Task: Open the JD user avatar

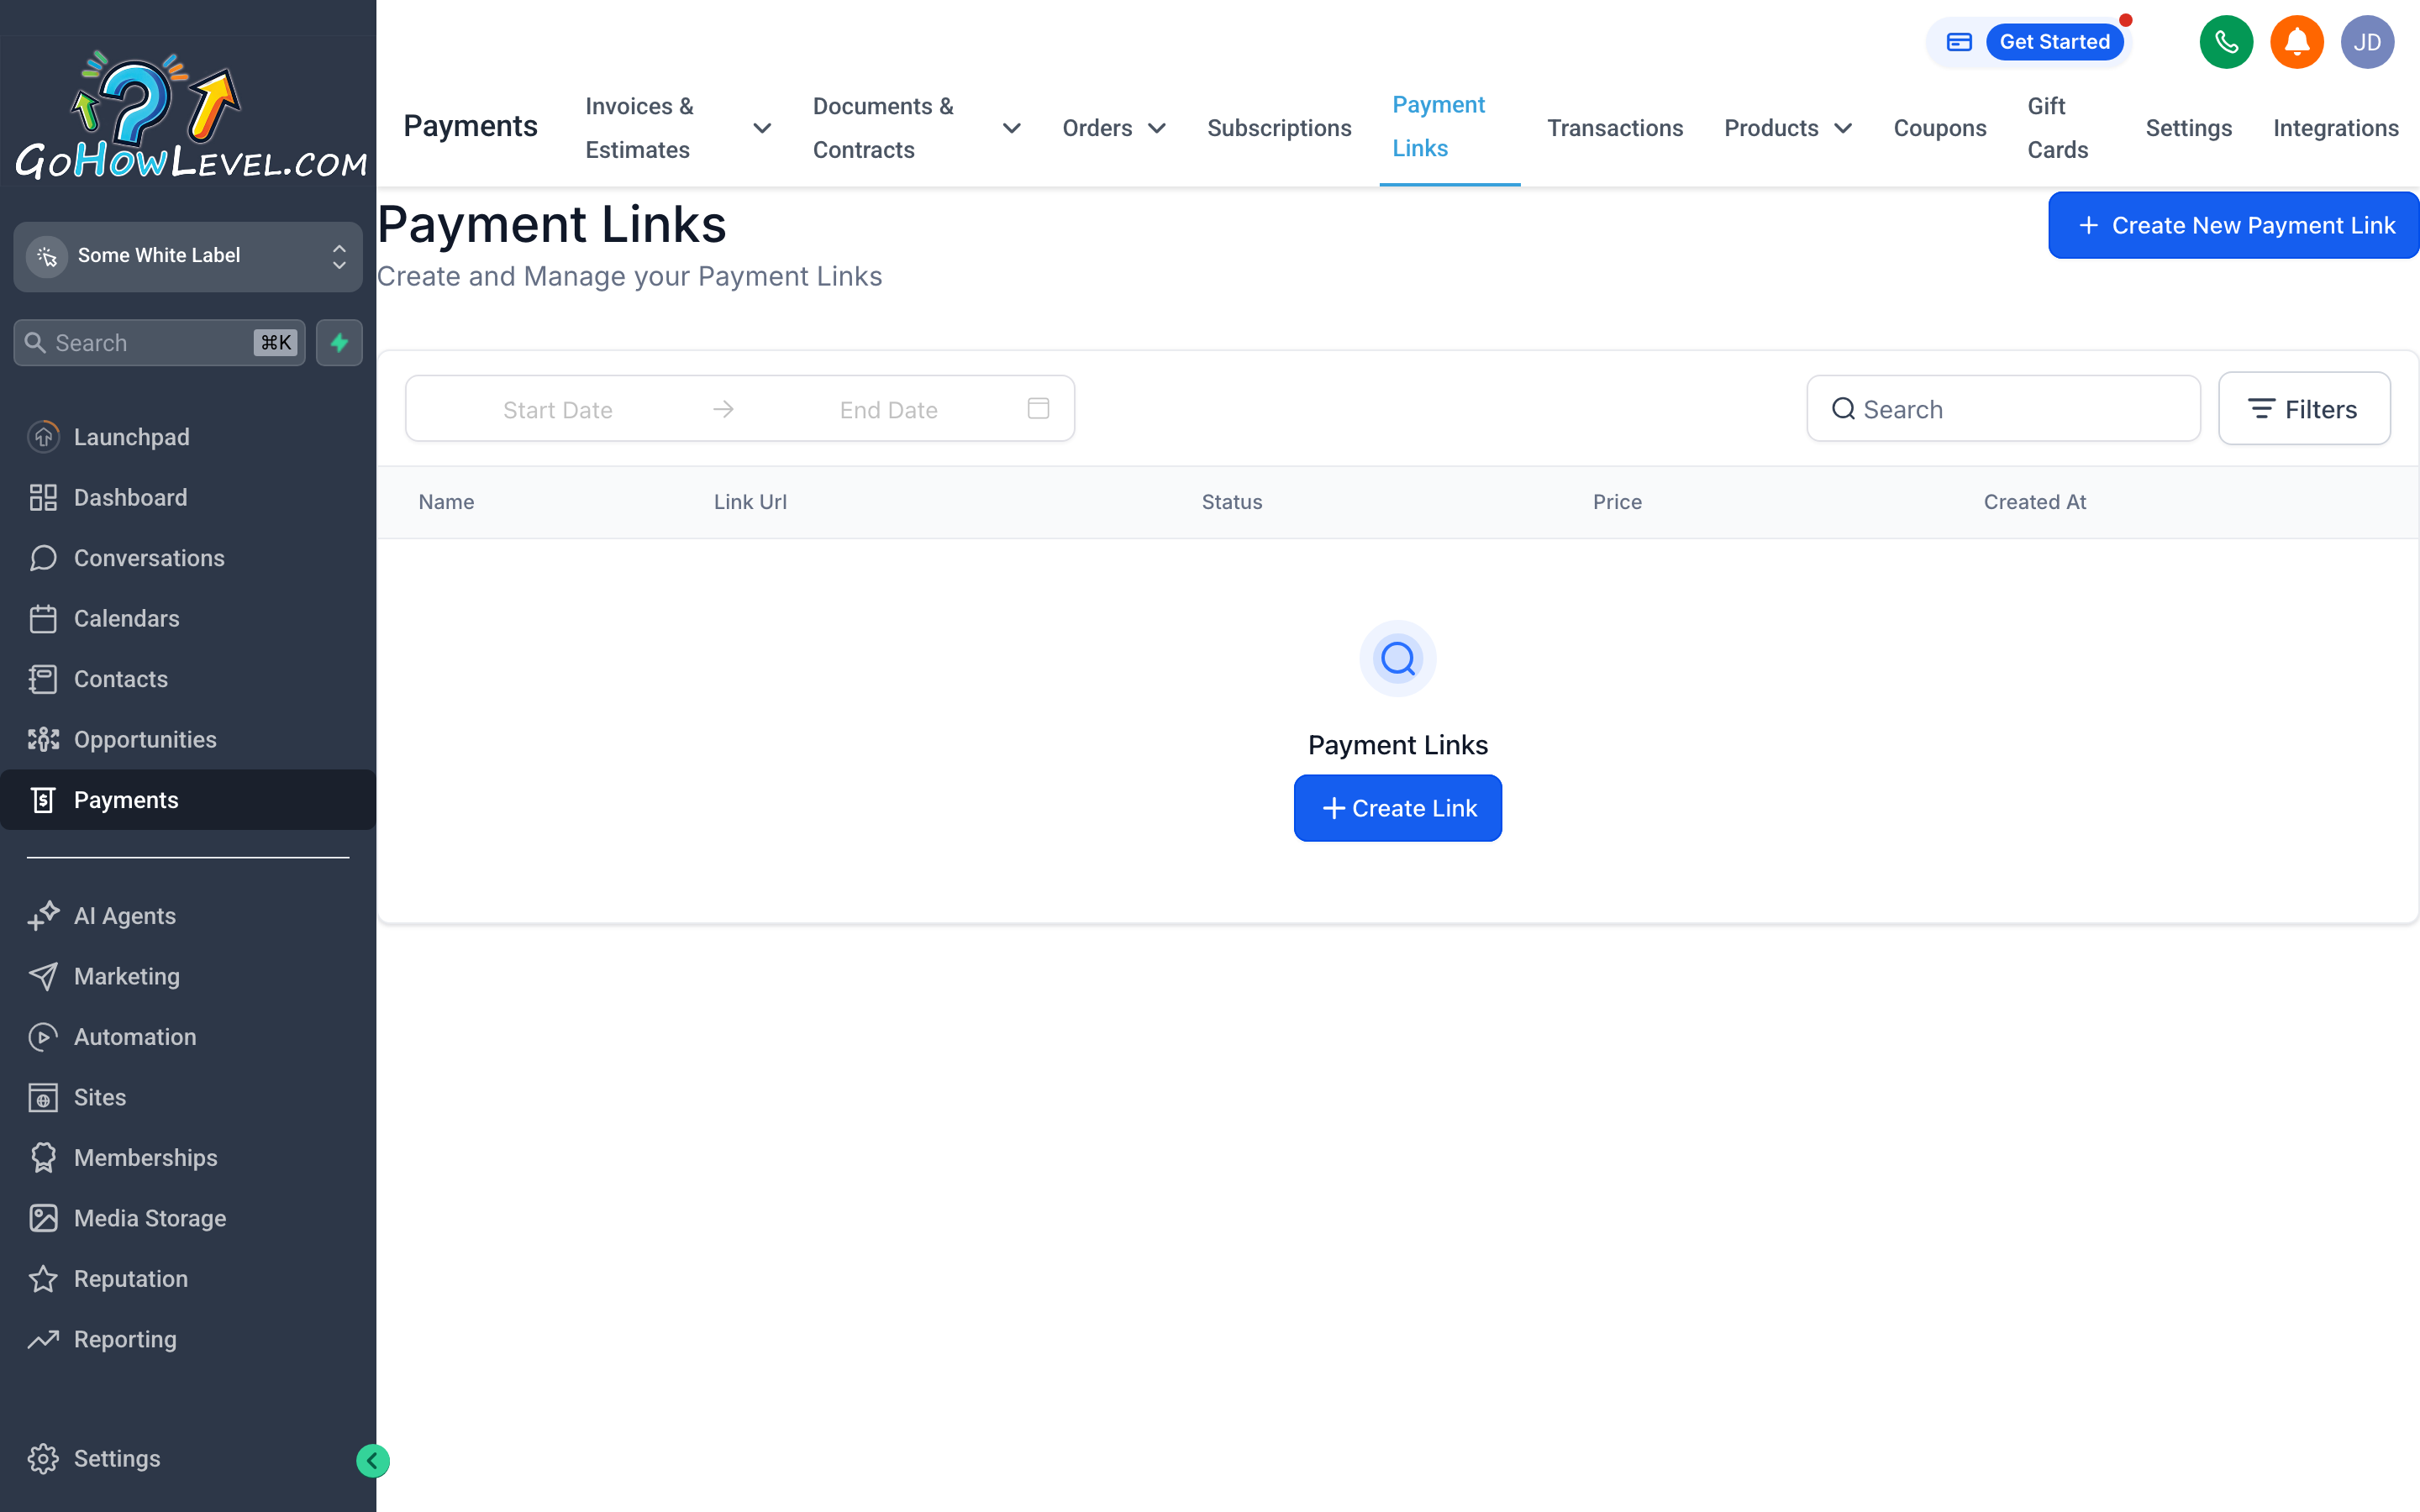Action: click(x=2367, y=42)
